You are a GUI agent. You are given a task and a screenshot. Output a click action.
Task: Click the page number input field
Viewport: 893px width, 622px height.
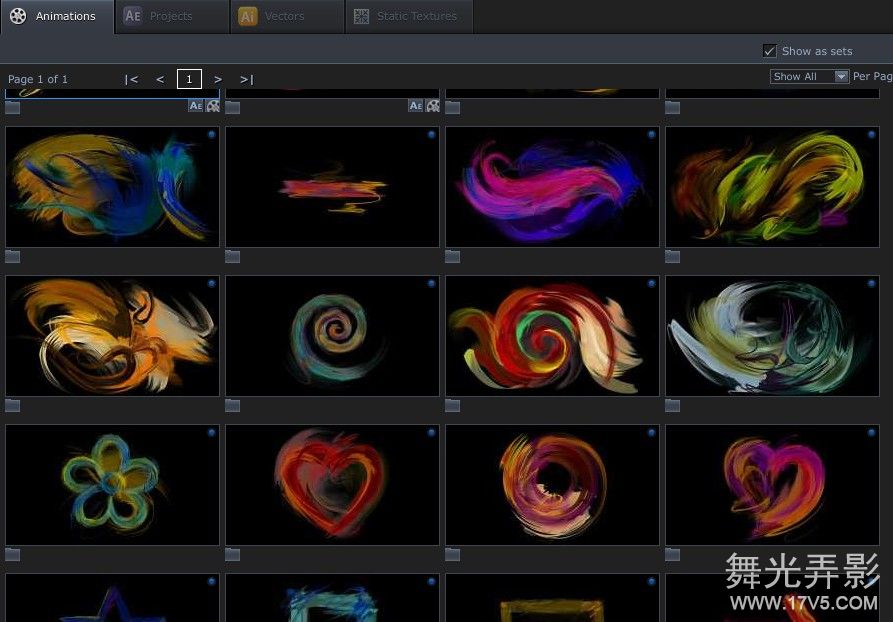[x=189, y=79]
